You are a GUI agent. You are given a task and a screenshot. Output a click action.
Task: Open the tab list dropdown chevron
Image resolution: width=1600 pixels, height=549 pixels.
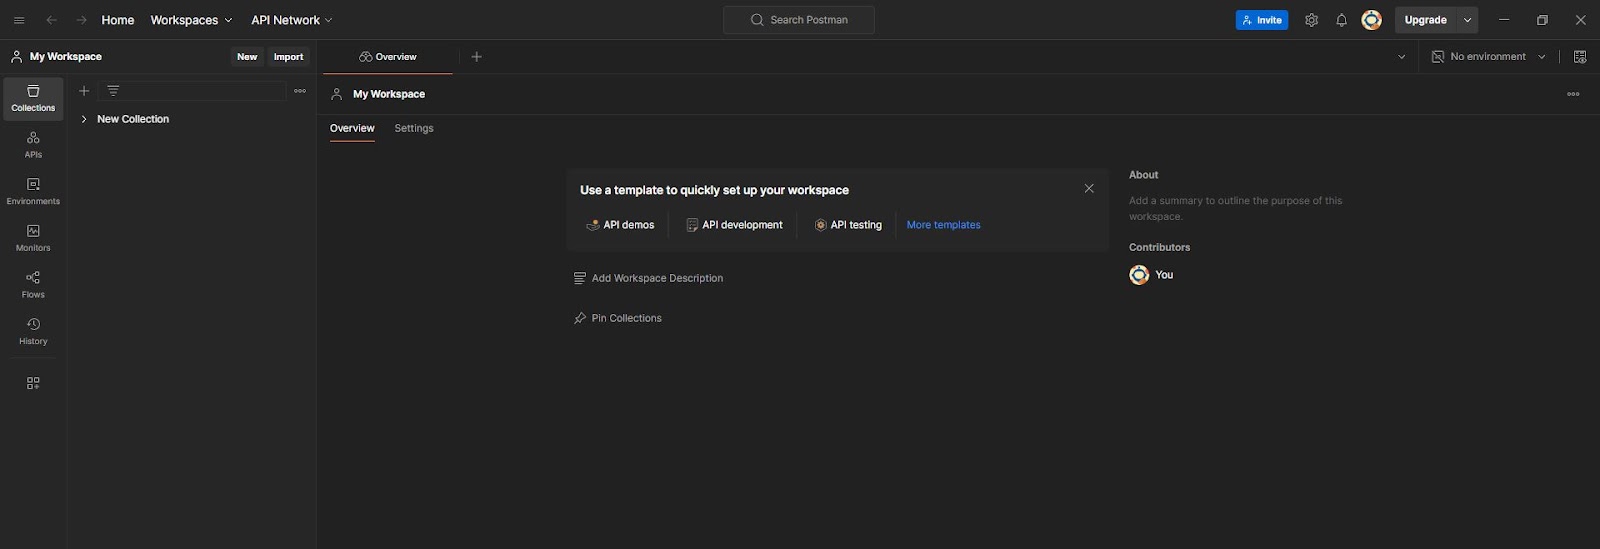[1402, 57]
